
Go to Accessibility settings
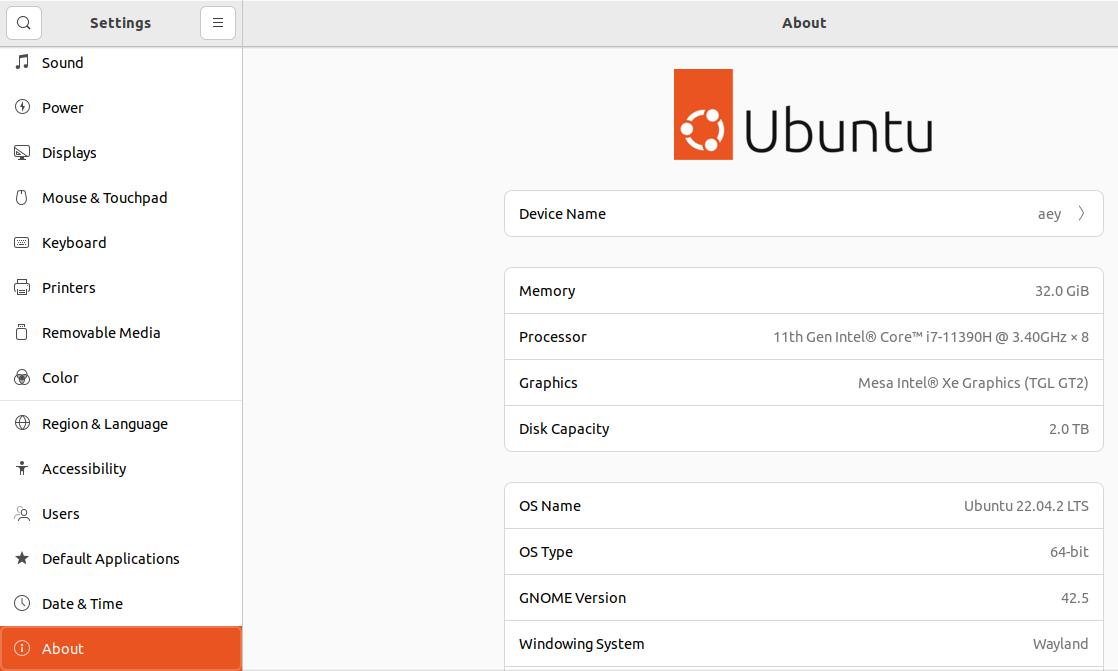tap(121, 468)
